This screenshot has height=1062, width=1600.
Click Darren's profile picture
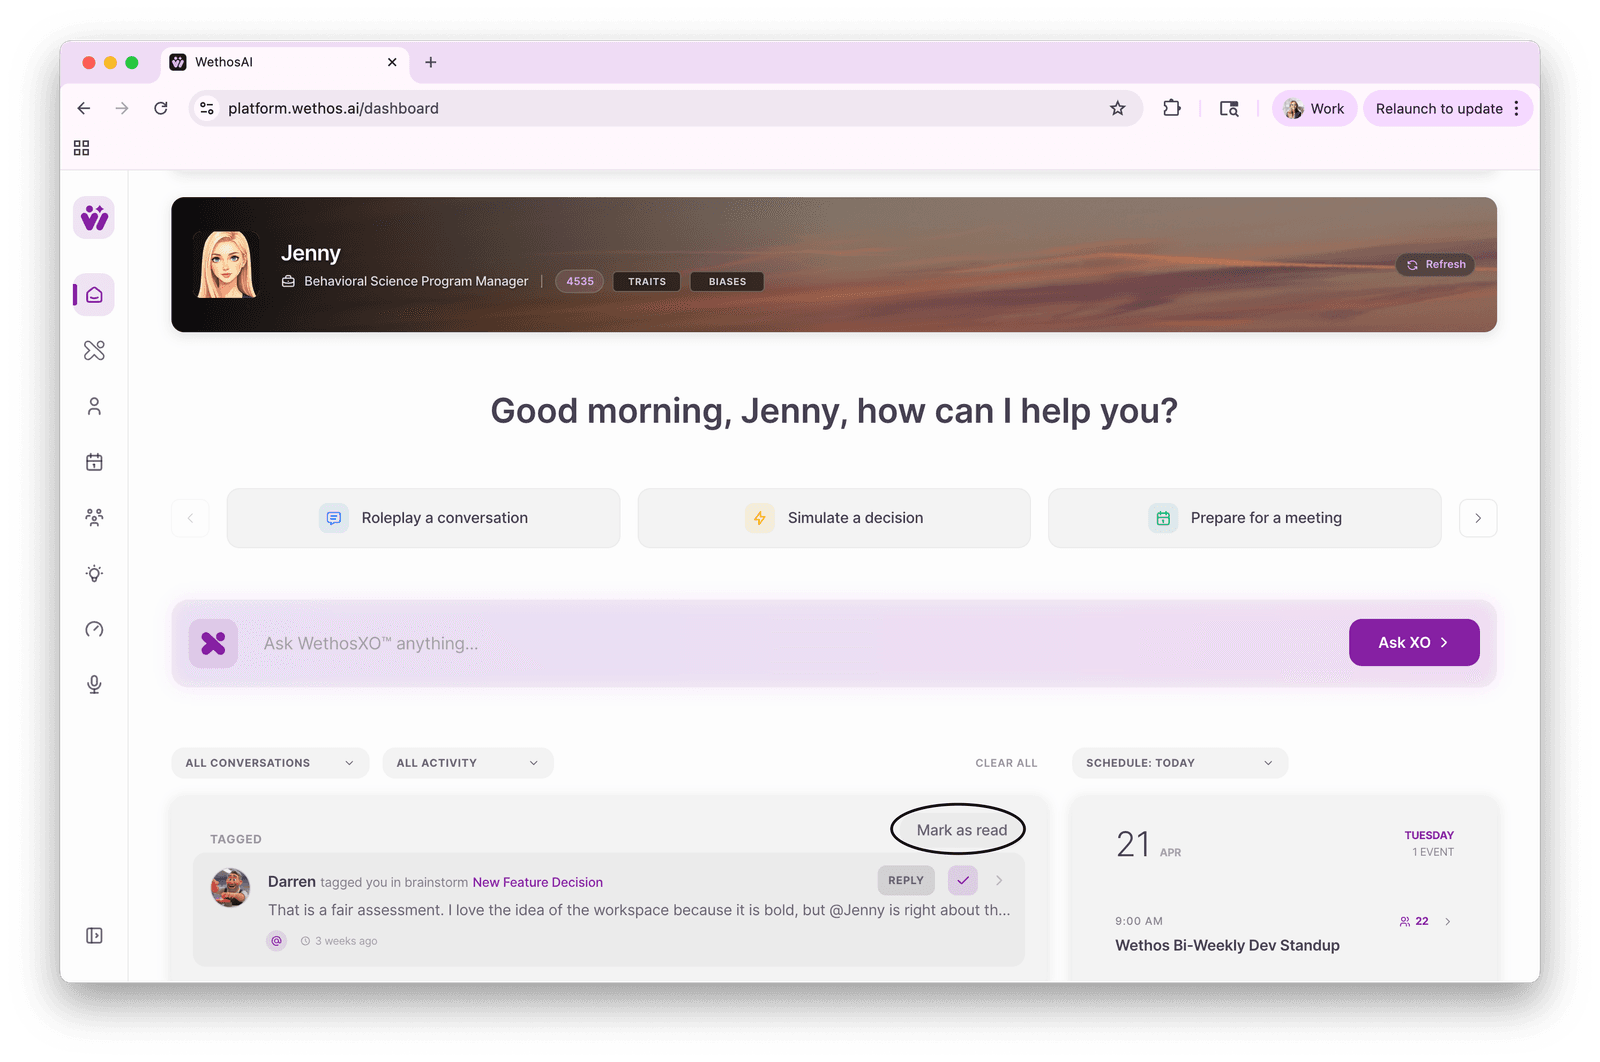pos(231,887)
